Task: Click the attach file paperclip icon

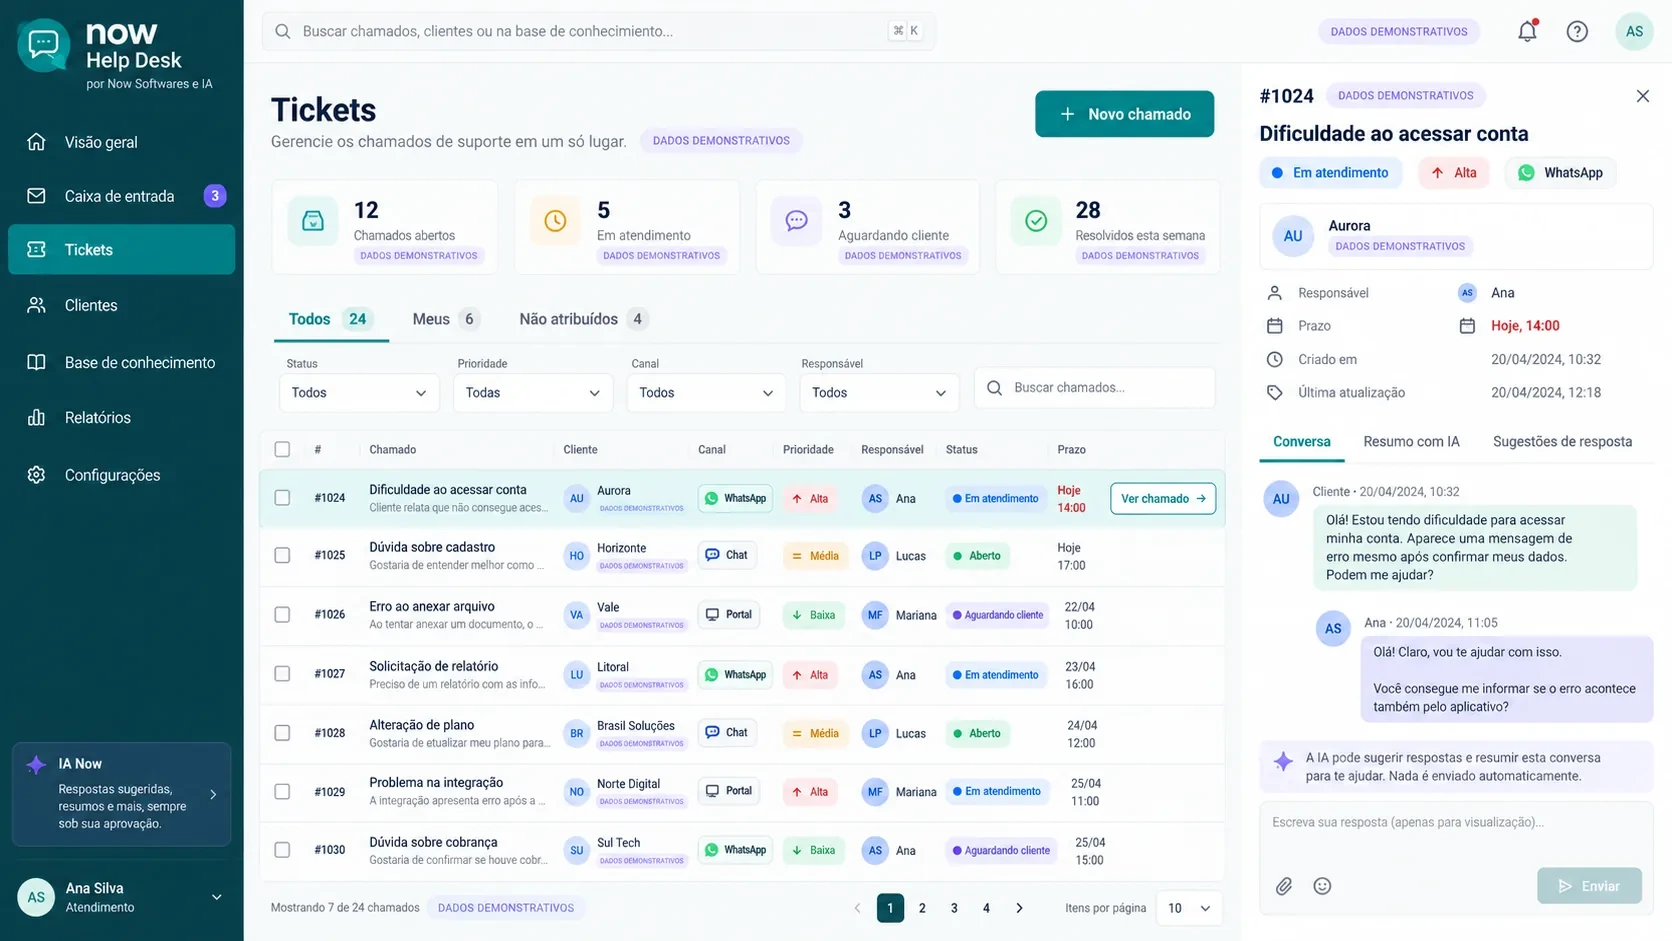Action: coord(1284,886)
